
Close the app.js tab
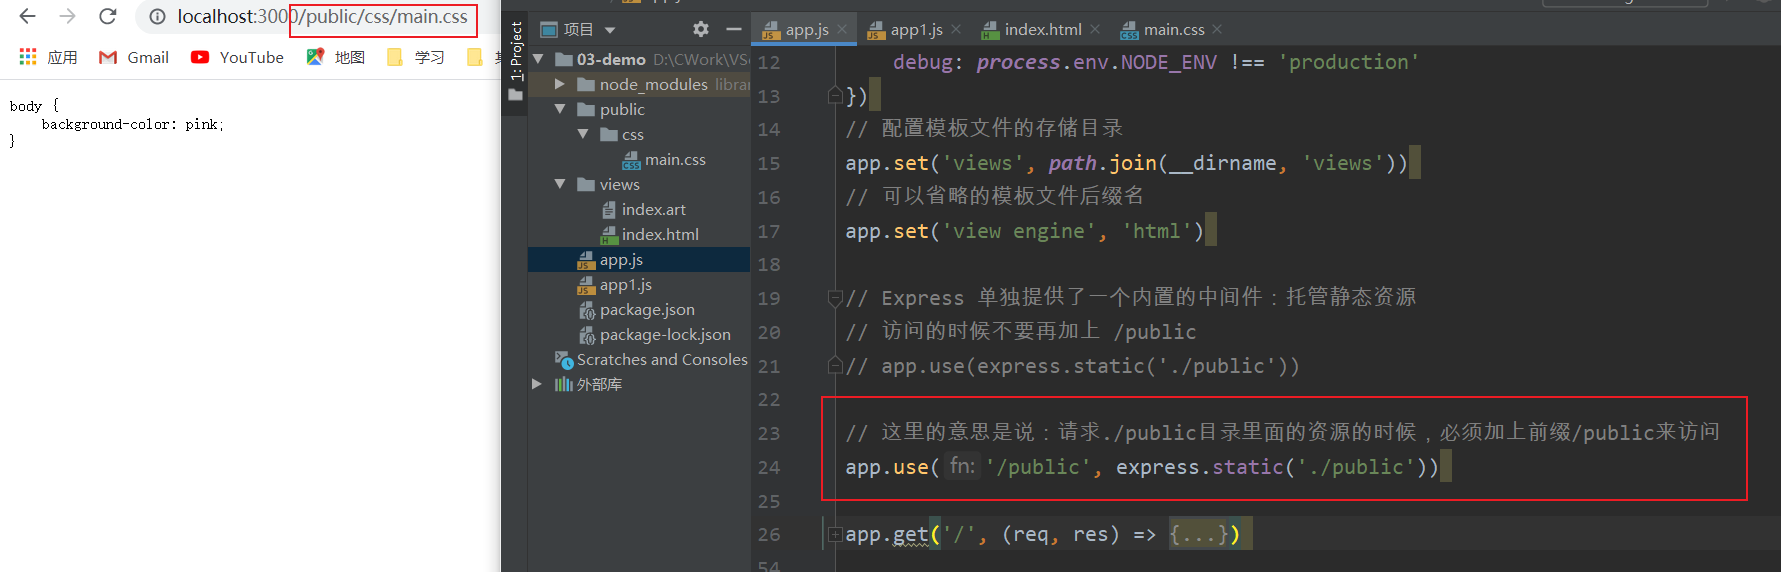tap(843, 30)
